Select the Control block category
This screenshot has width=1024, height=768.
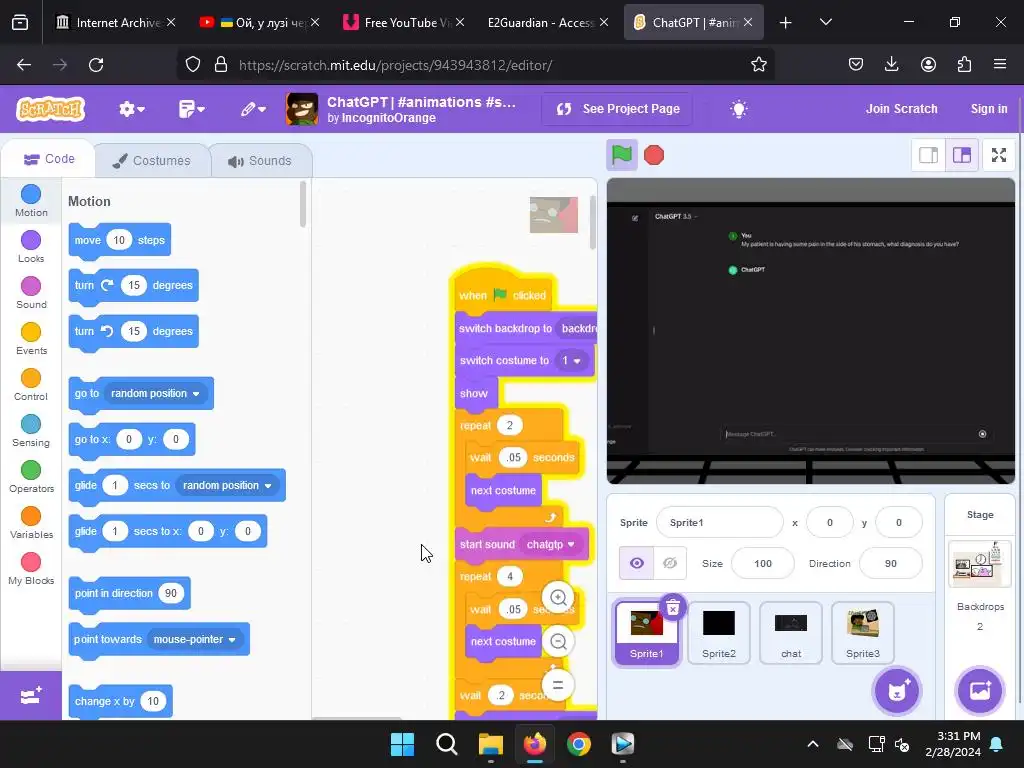tap(31, 385)
